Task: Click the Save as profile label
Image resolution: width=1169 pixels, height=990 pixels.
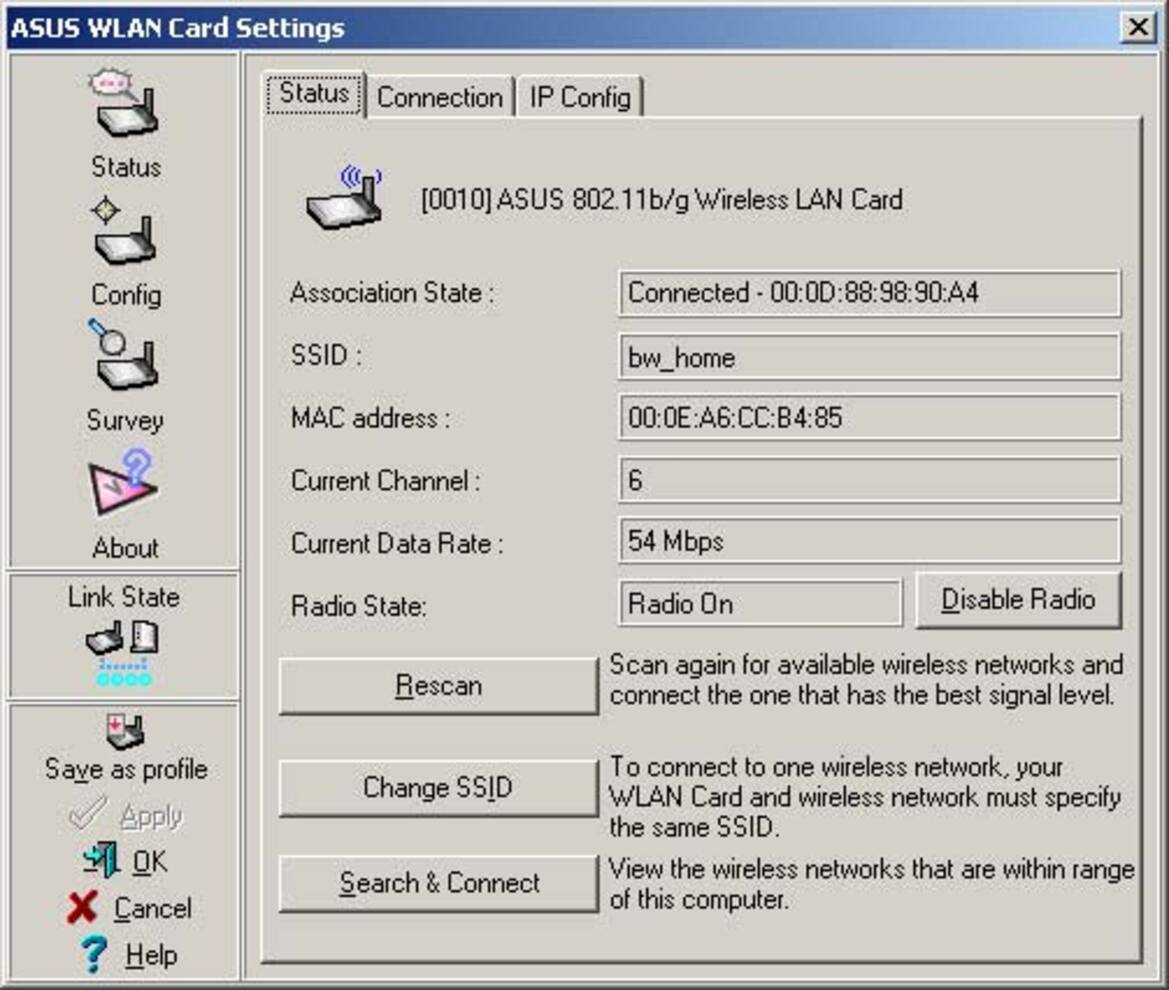Action: 126,769
